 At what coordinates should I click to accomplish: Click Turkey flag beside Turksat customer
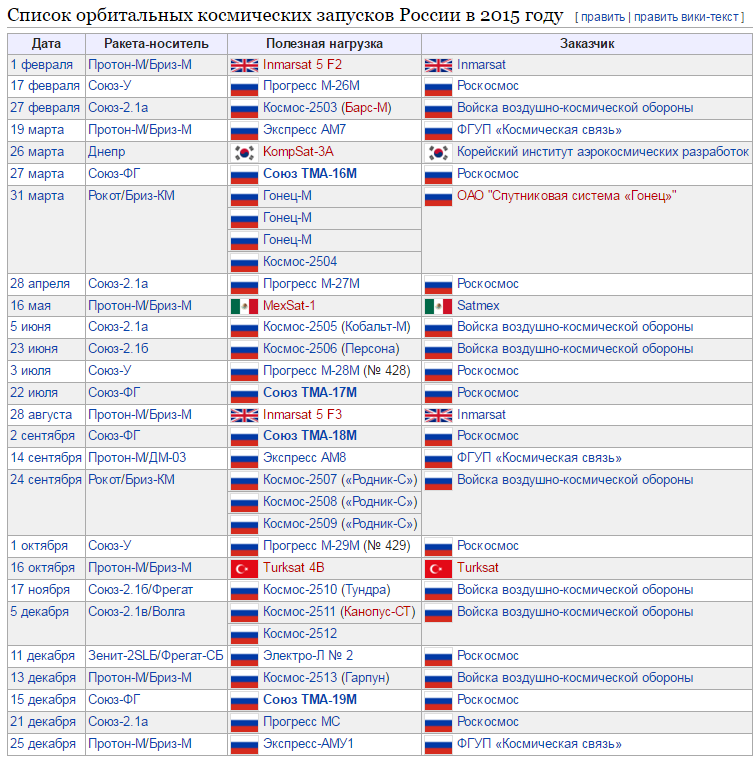pos(438,569)
